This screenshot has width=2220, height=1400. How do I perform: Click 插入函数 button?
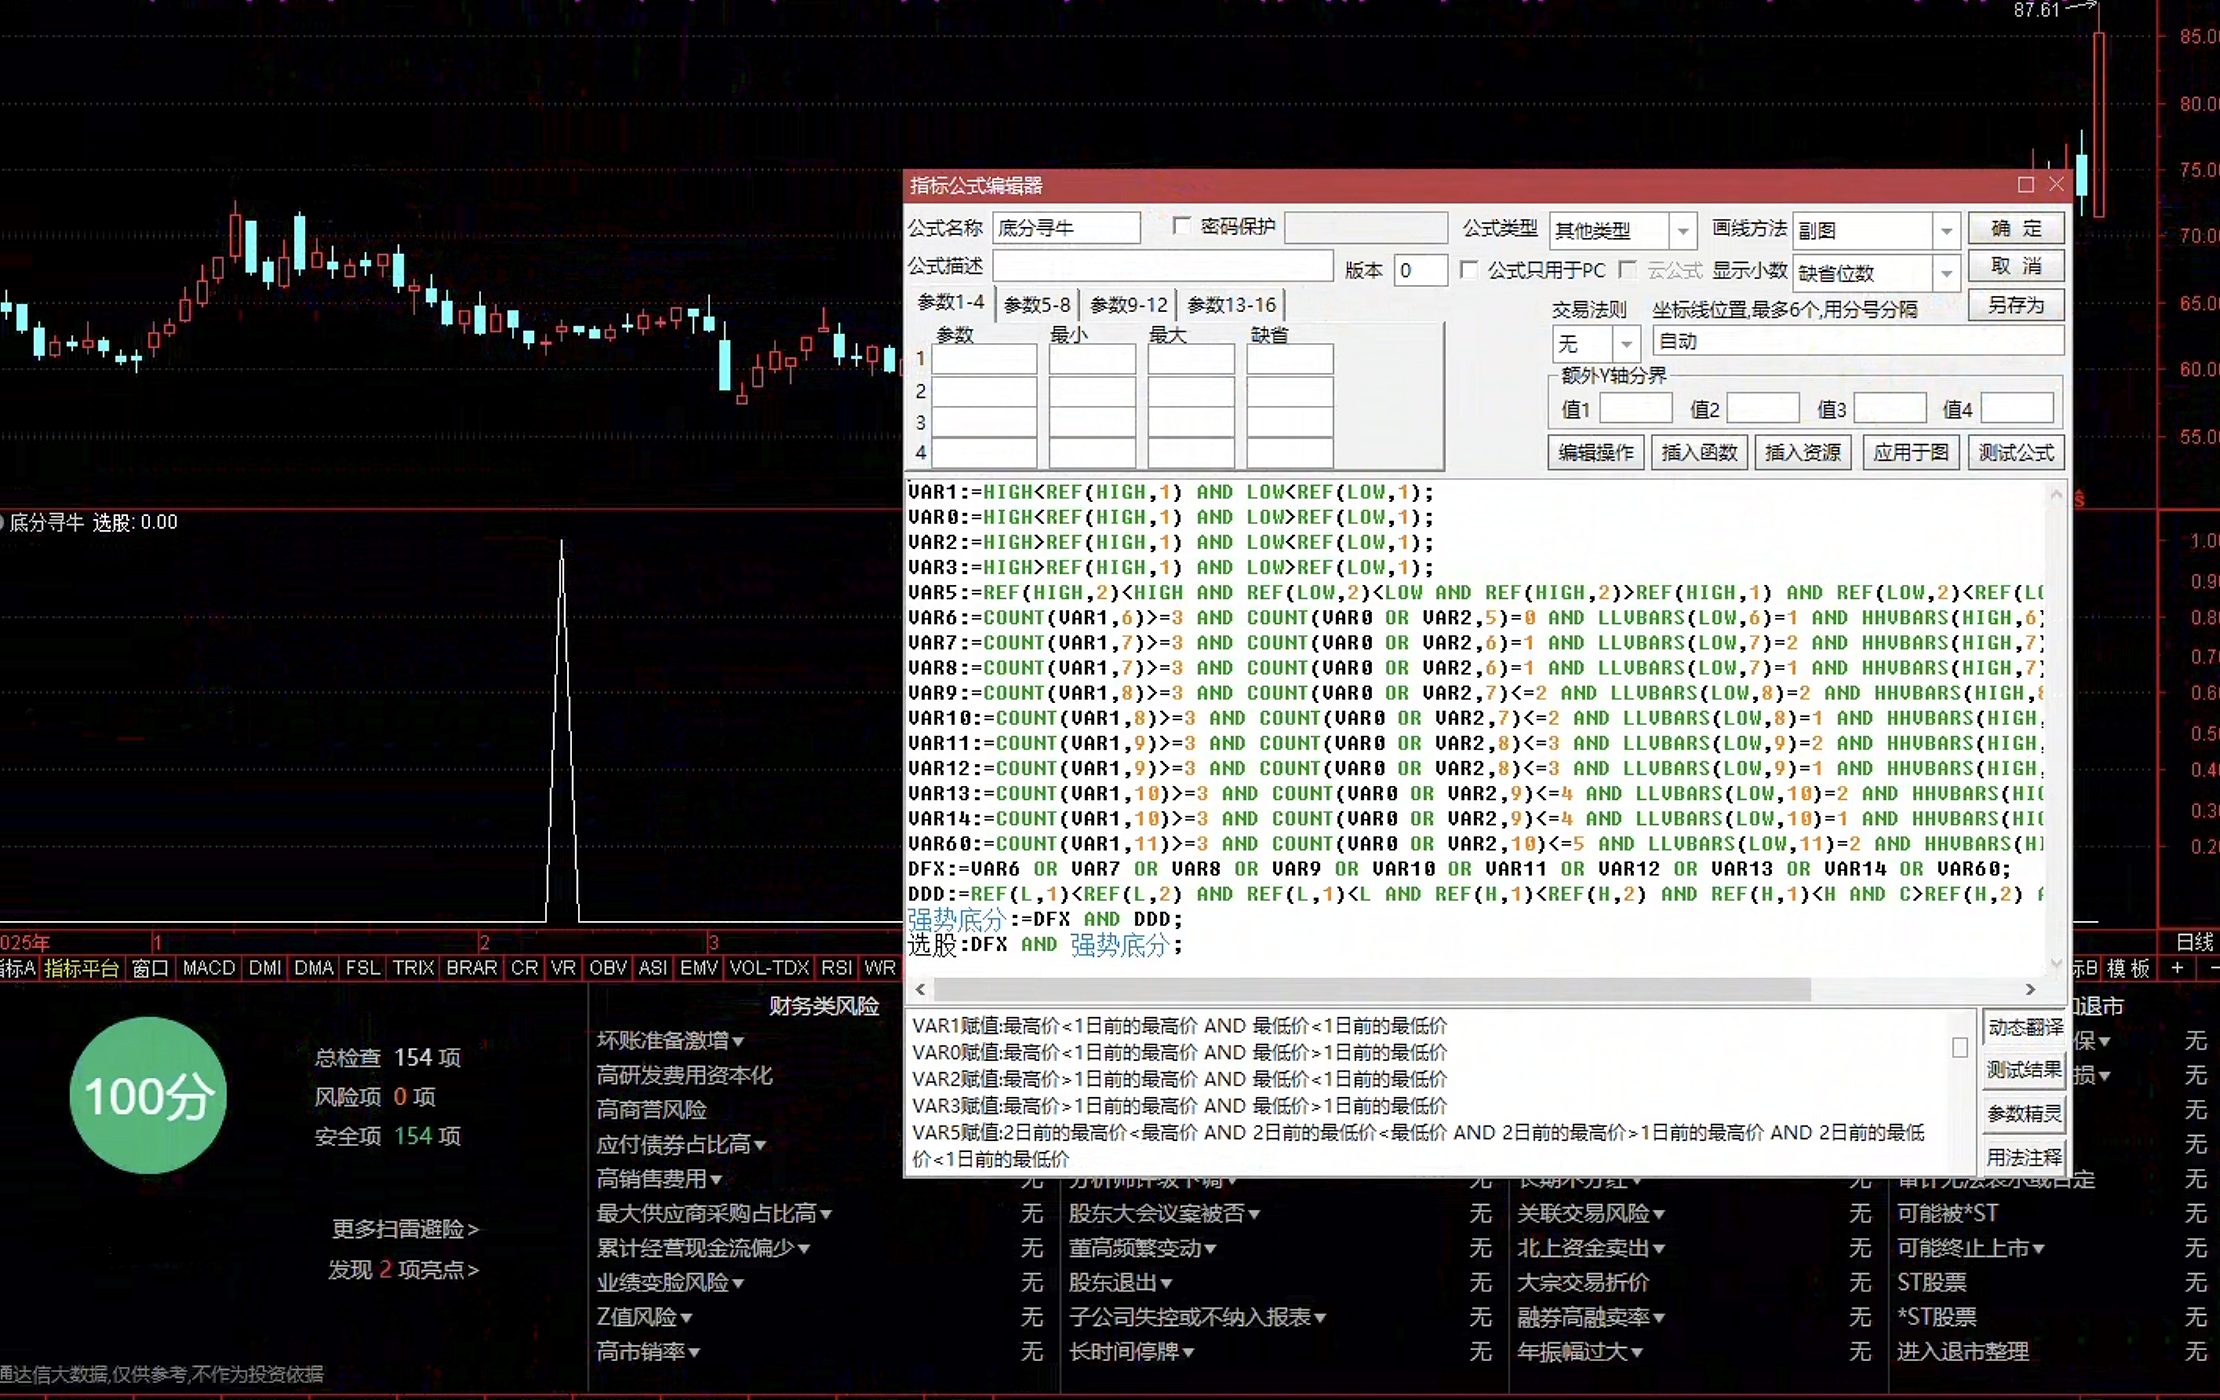[x=1699, y=452]
